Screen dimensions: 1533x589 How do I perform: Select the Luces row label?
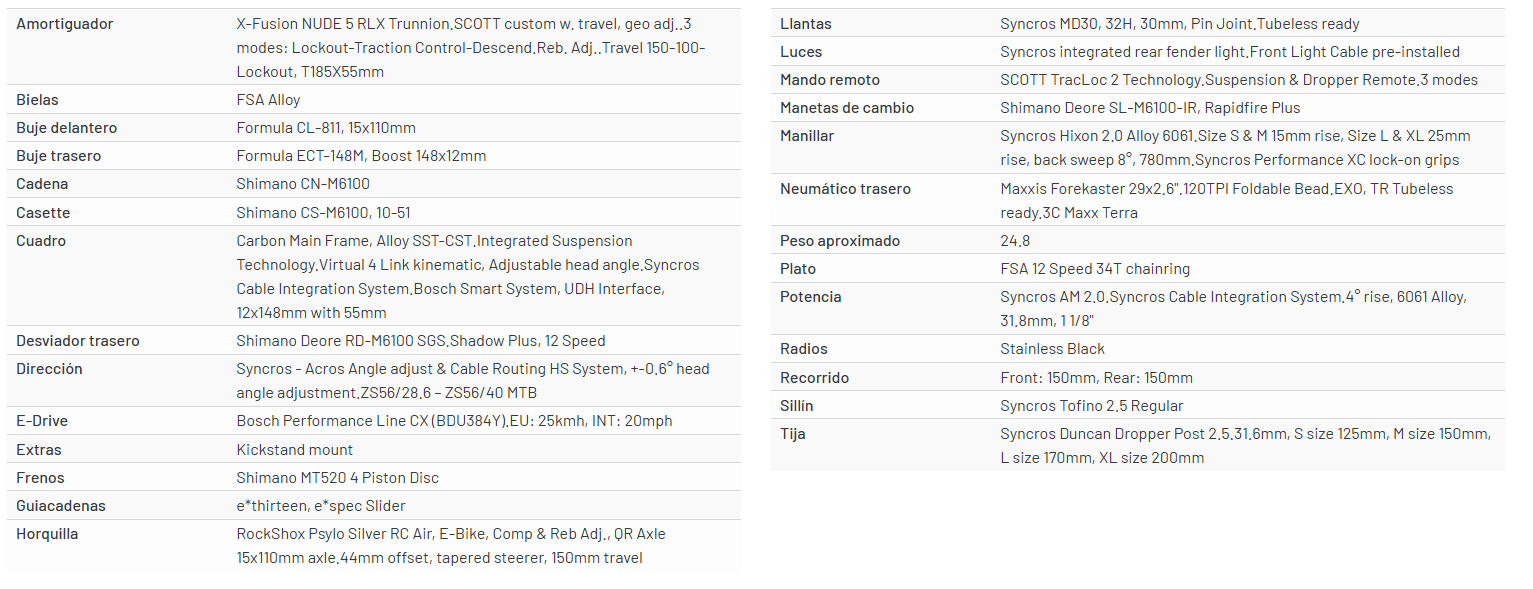point(801,52)
